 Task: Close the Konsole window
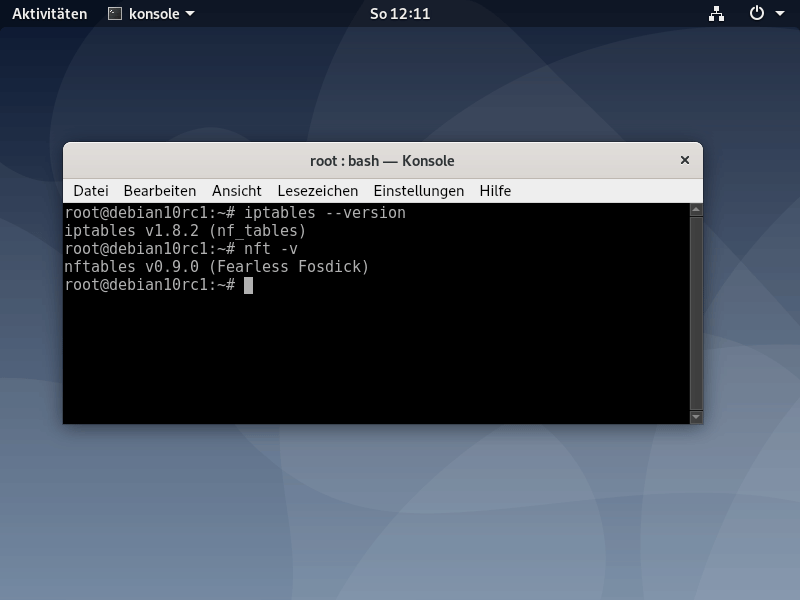coord(684,160)
